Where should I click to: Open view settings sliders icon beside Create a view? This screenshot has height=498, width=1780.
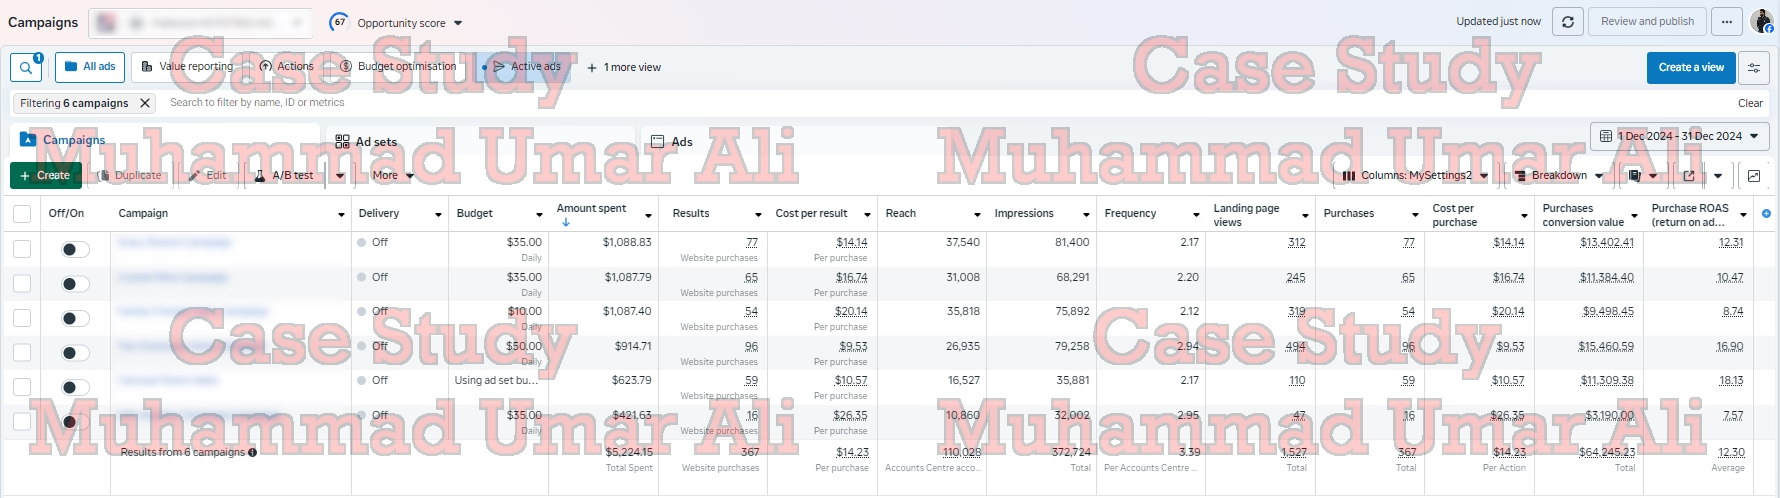pyautogui.click(x=1754, y=68)
